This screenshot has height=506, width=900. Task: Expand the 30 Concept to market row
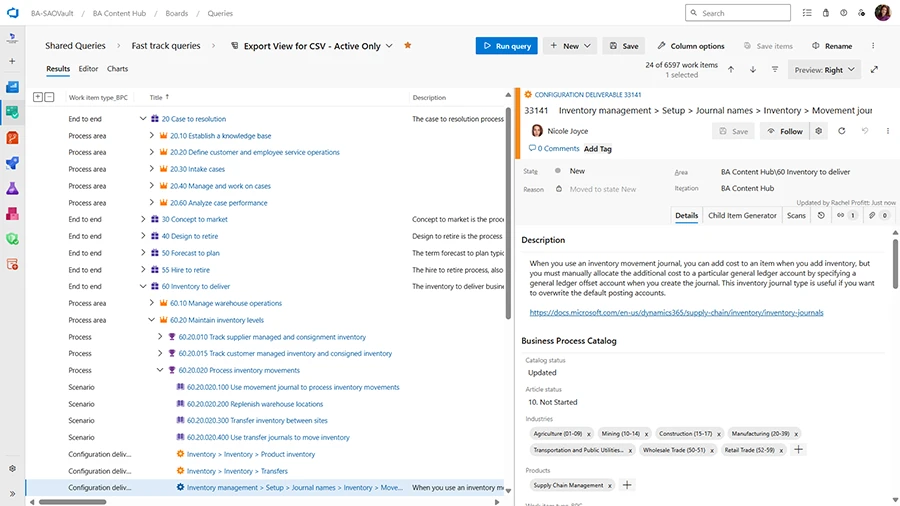tap(143, 219)
